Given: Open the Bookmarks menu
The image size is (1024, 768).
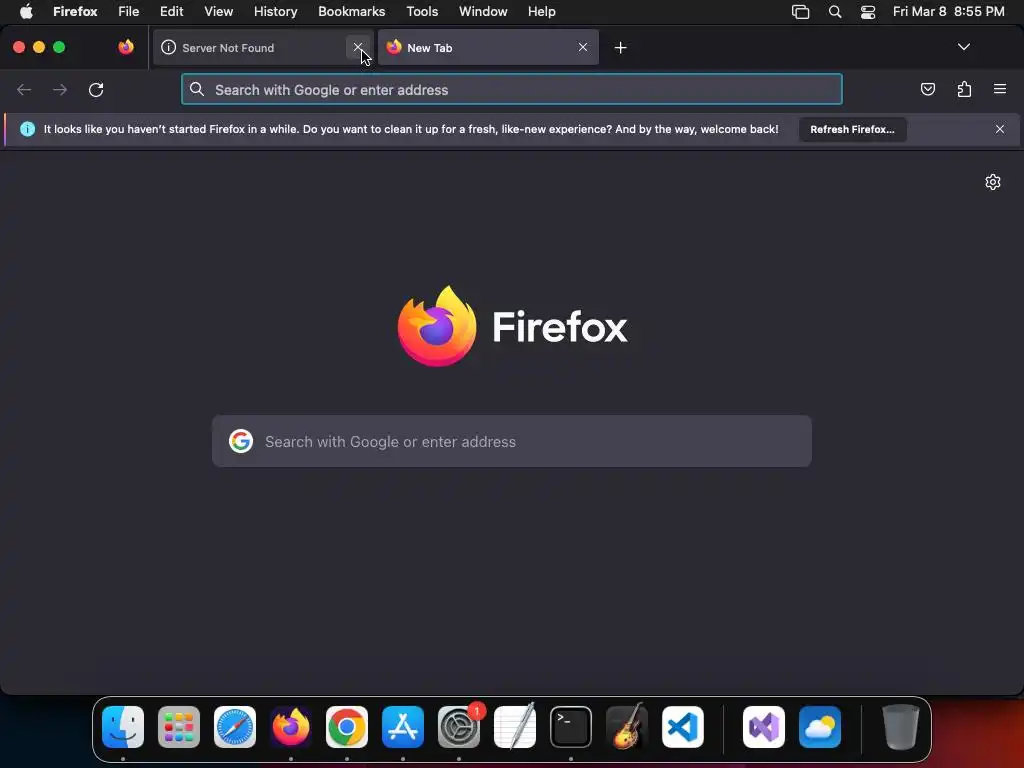Looking at the screenshot, I should click(351, 12).
